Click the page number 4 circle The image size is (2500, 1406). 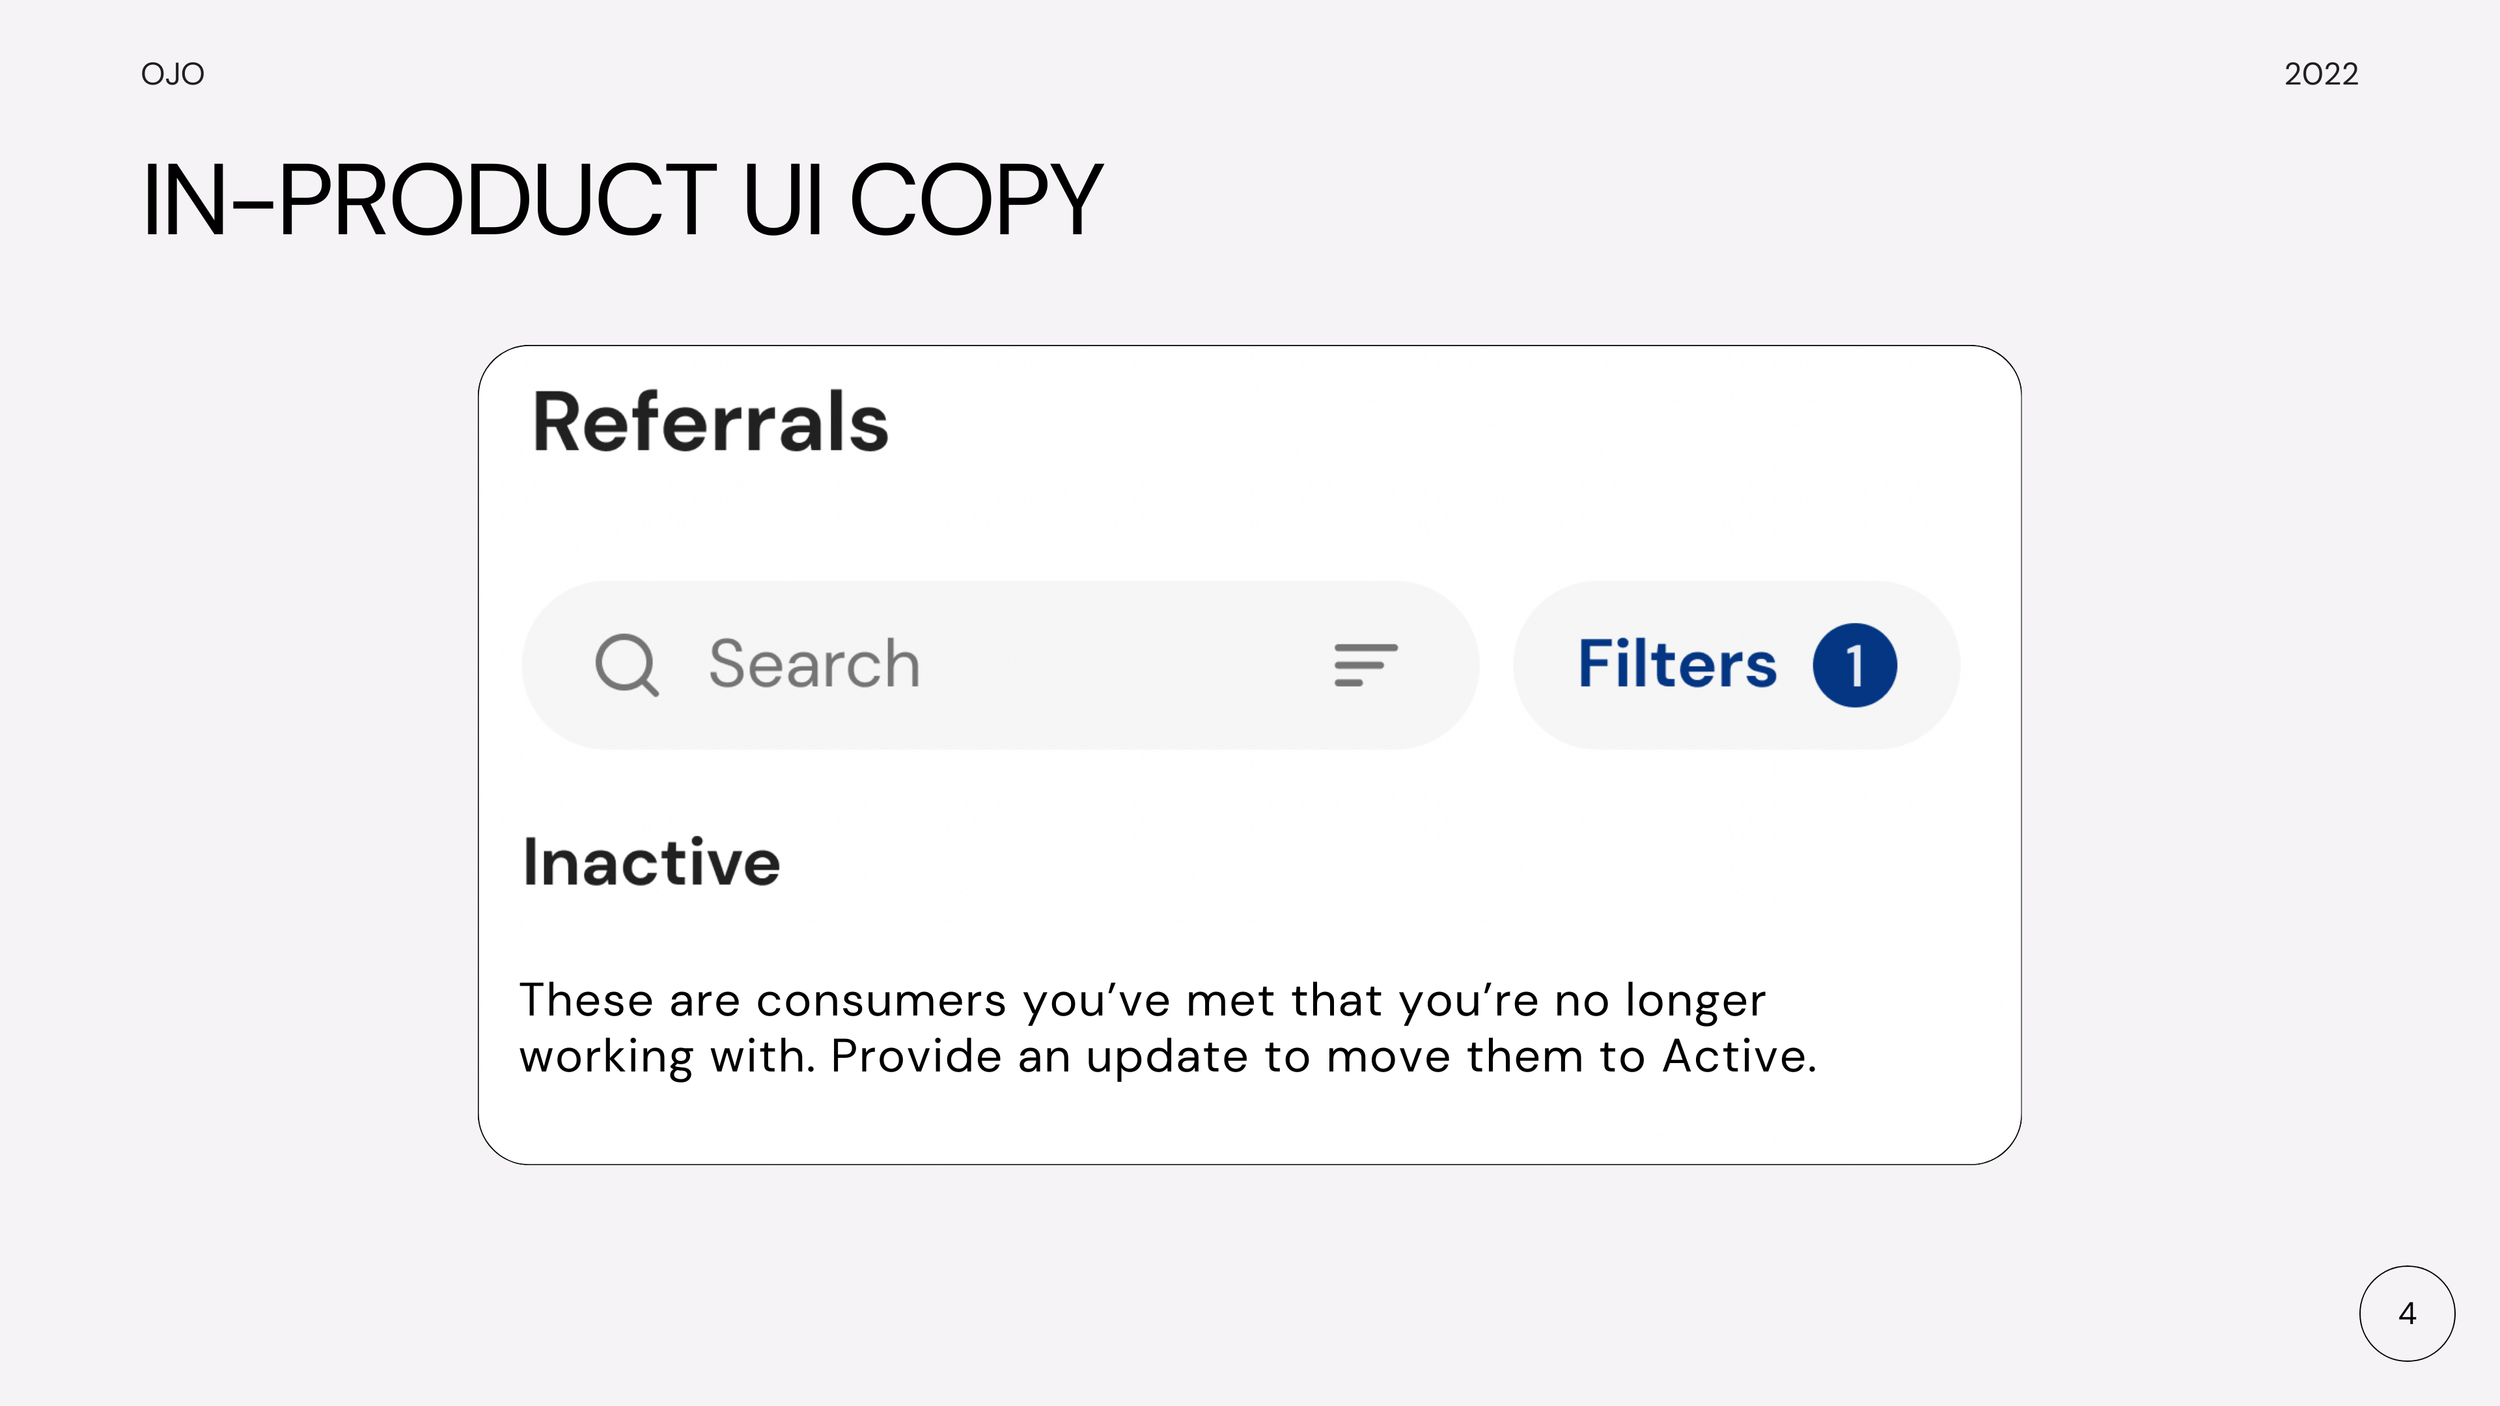[2407, 1313]
